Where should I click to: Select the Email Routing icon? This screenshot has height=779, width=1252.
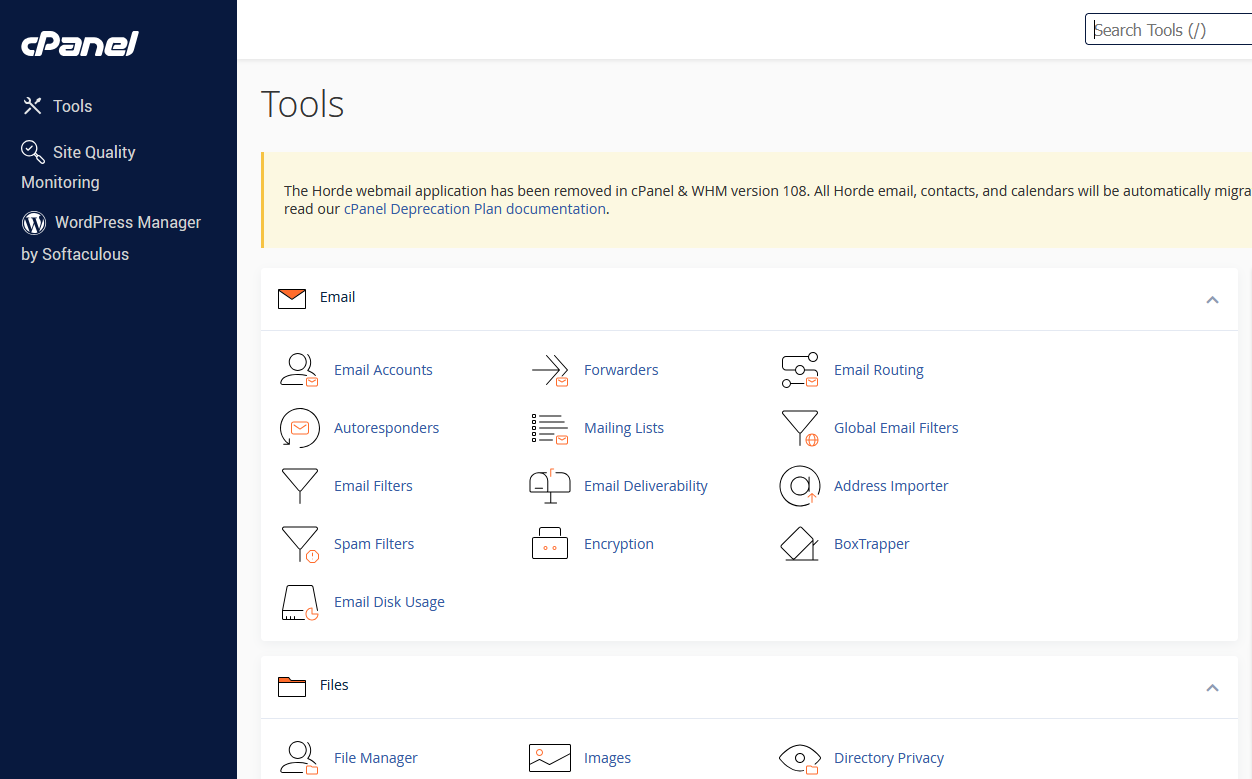pos(799,370)
